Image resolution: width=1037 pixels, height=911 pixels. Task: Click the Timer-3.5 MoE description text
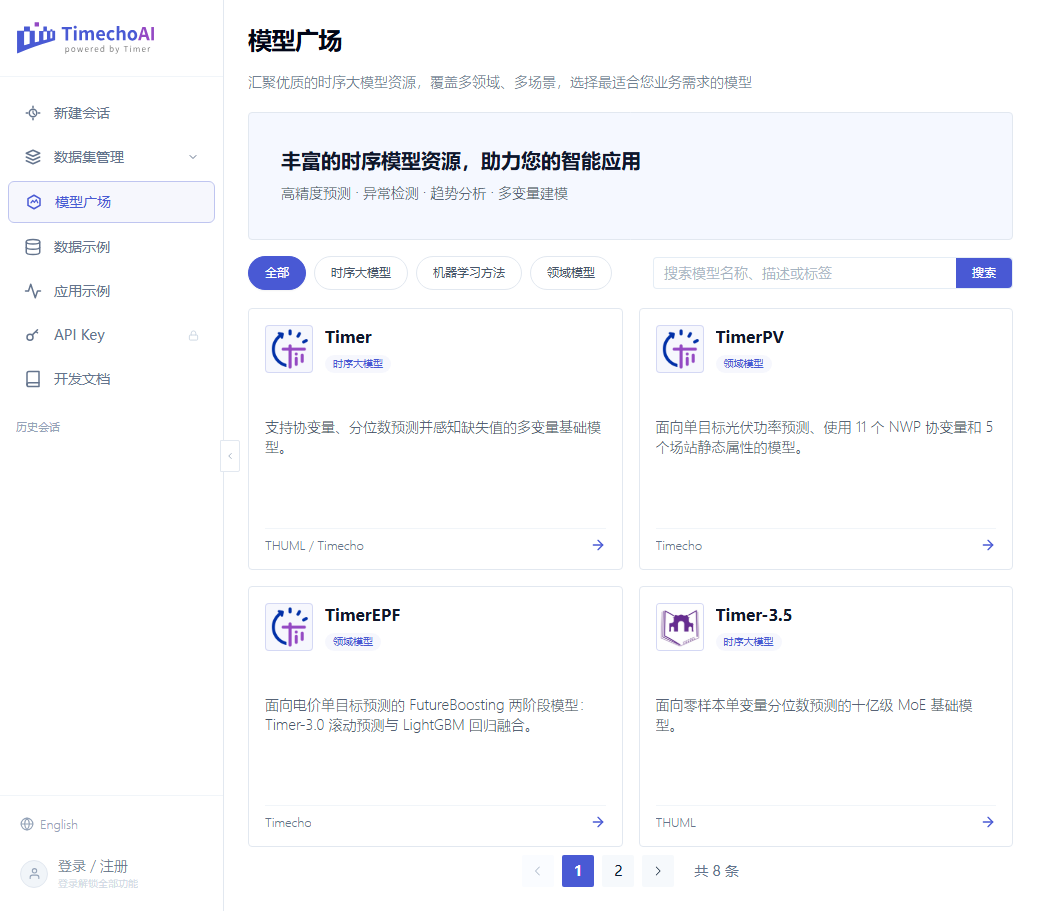(x=814, y=715)
